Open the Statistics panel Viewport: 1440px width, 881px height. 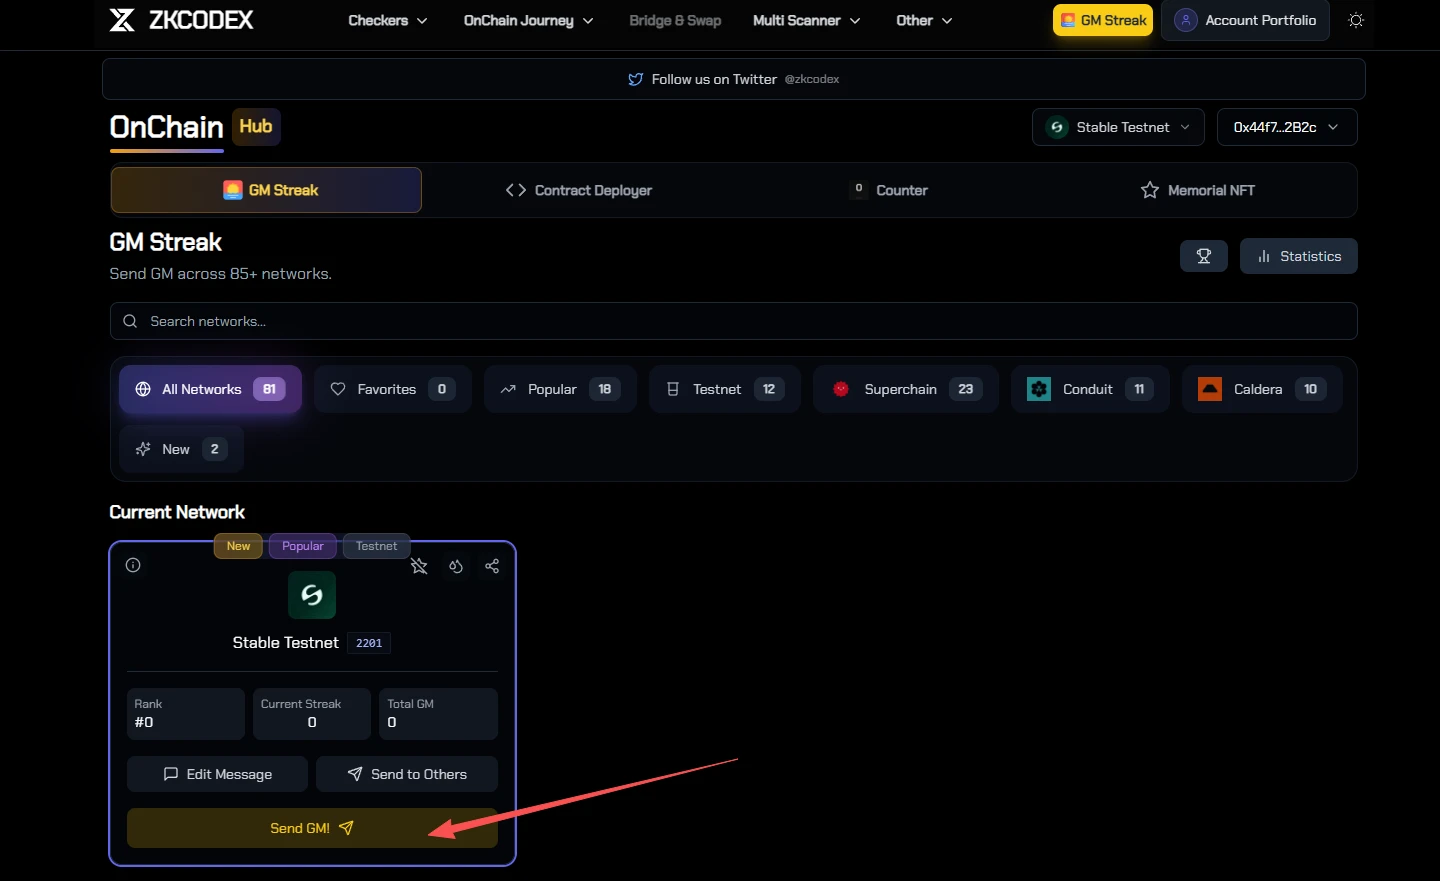1299,256
